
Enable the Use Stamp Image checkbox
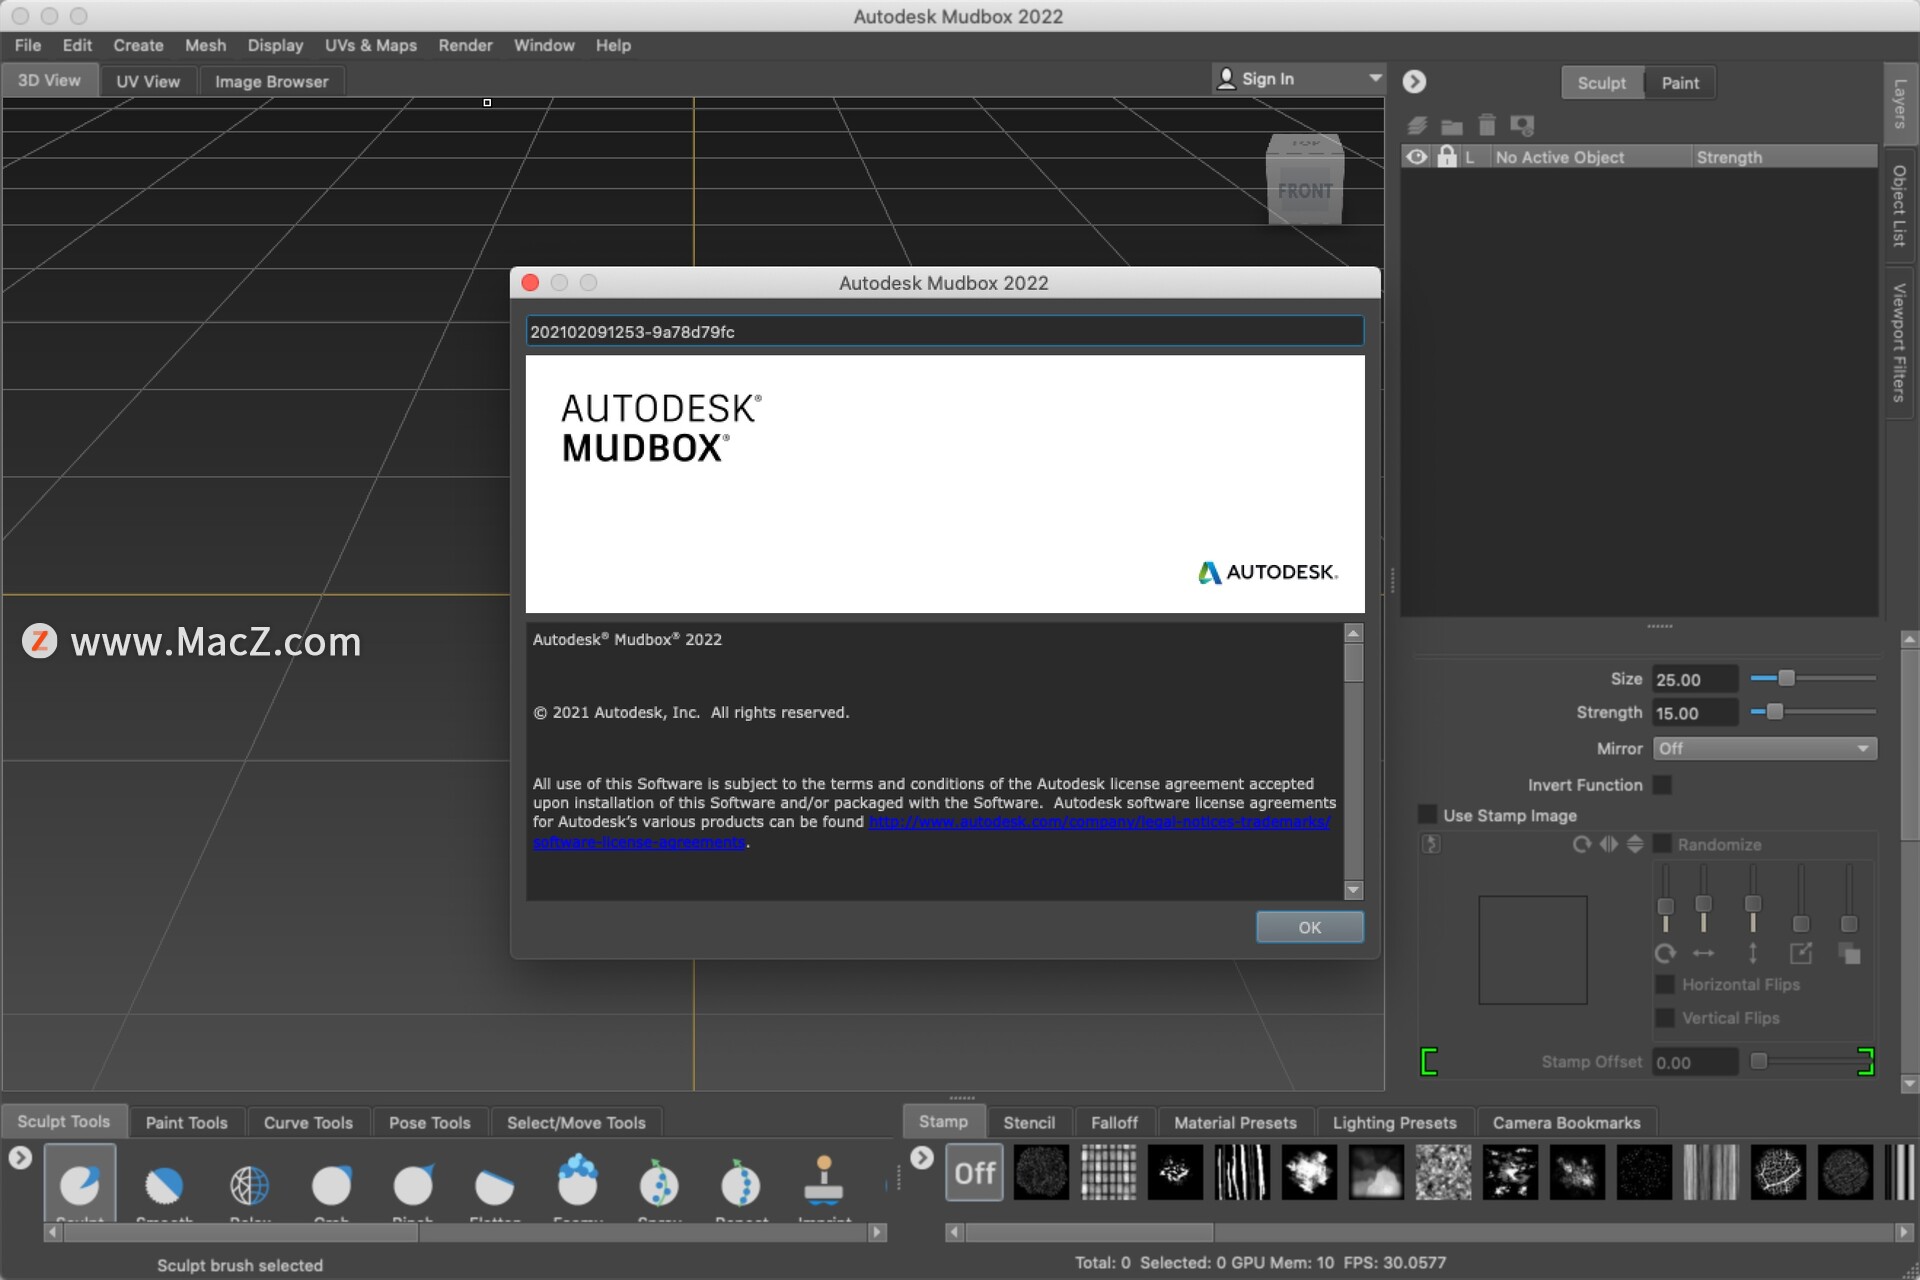pos(1428,815)
